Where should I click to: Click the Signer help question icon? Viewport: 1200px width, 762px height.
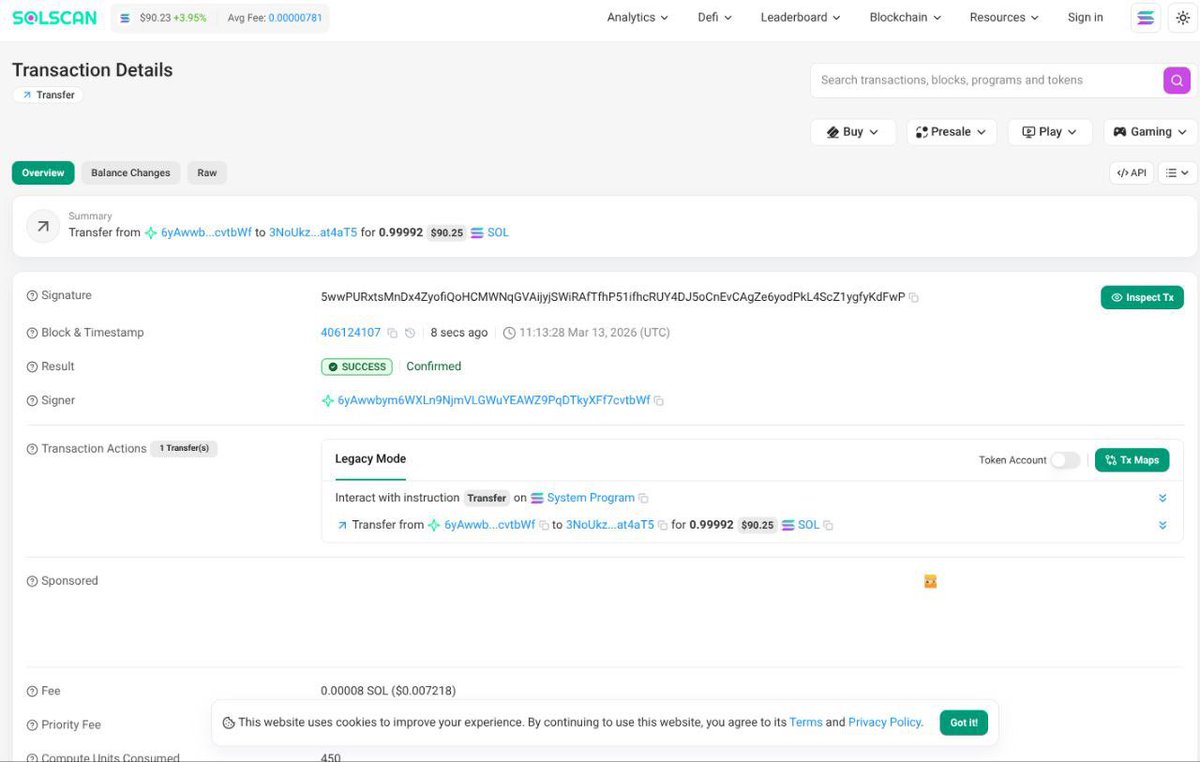[32, 401]
